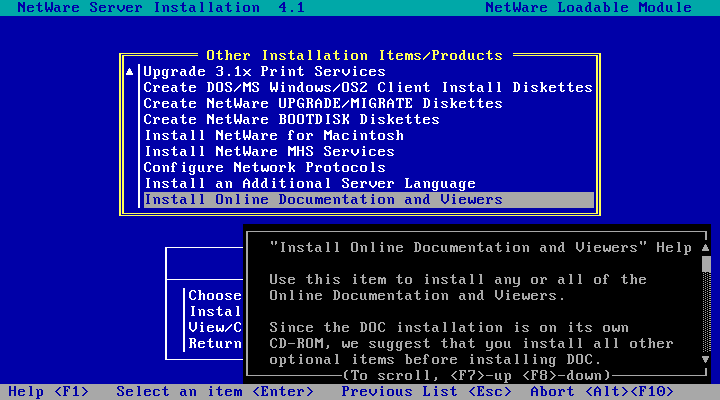Click help line "Online Documentation and Viewers."

[x=417, y=296]
